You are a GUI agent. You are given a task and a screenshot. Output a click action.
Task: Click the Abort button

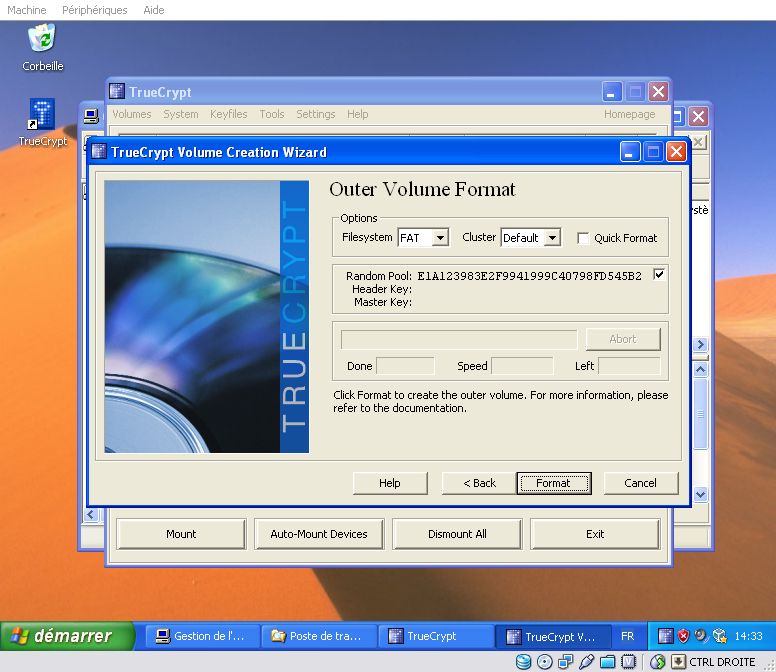(623, 339)
